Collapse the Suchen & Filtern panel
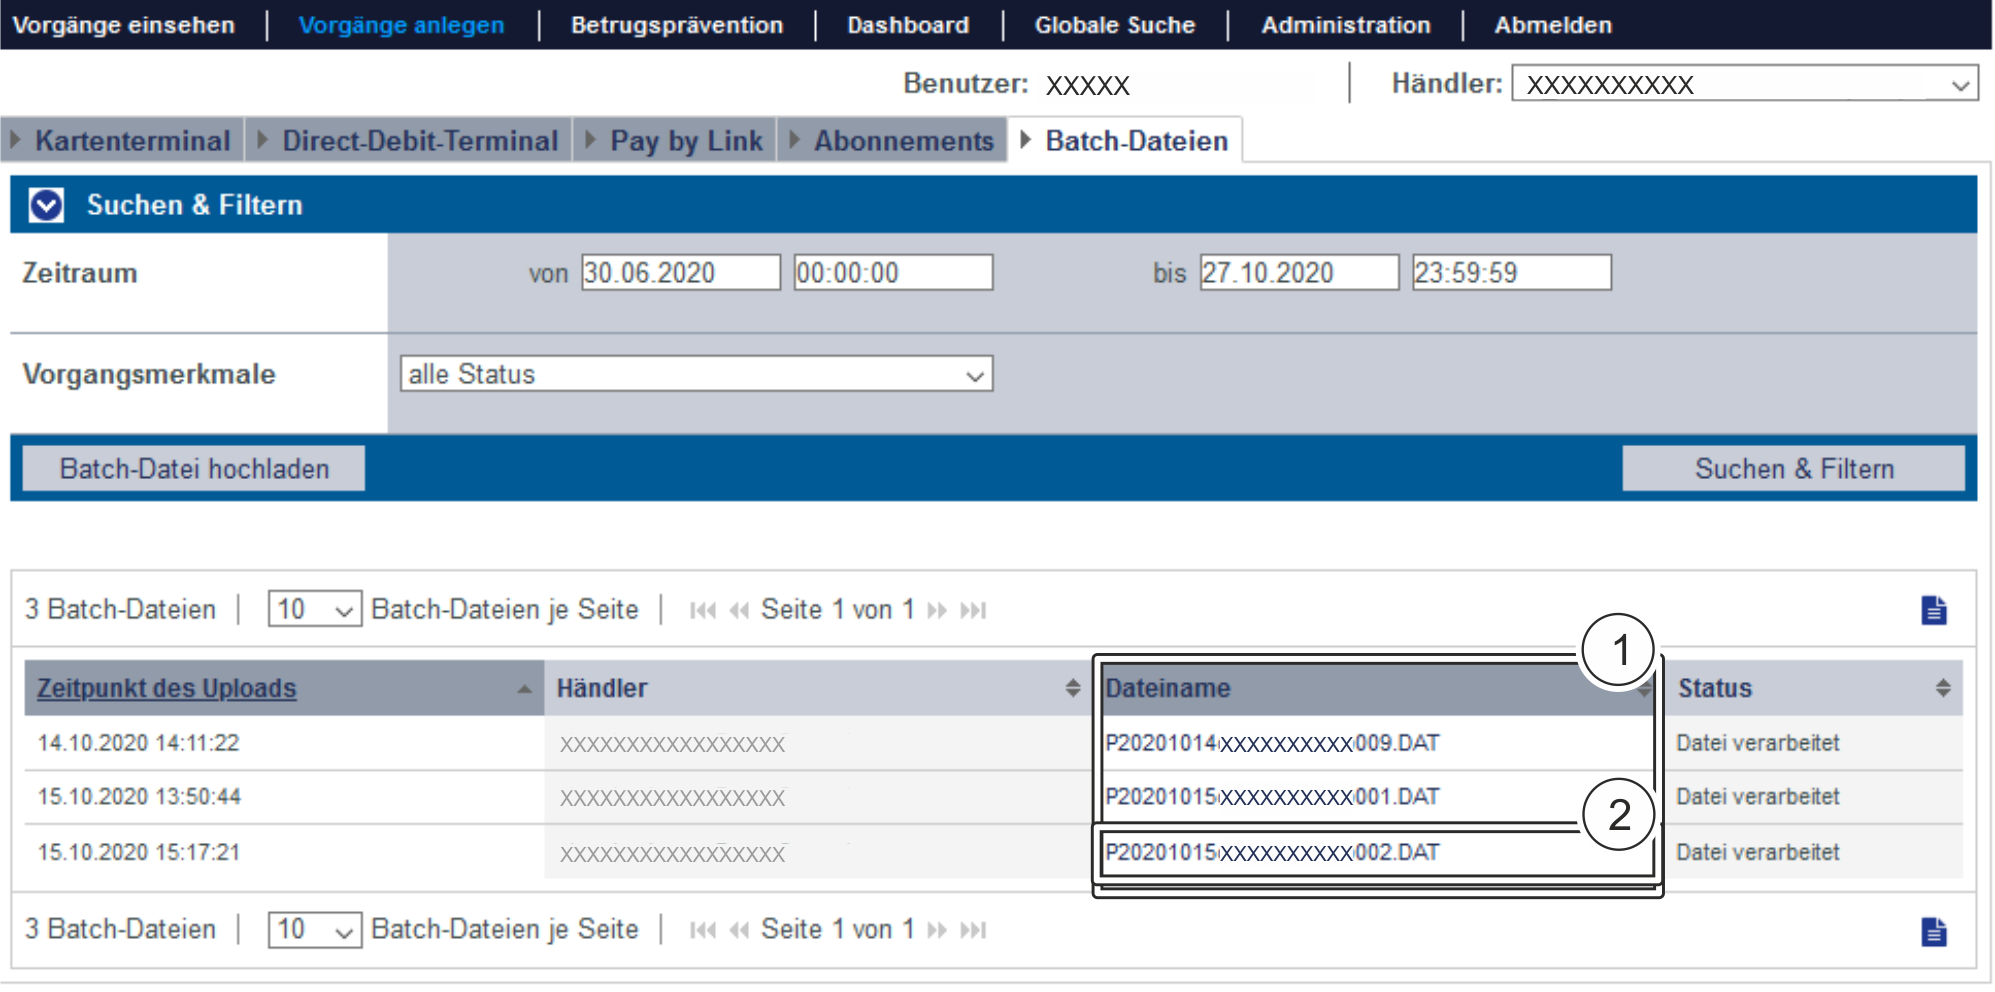This screenshot has width=1995, height=992. 46,205
